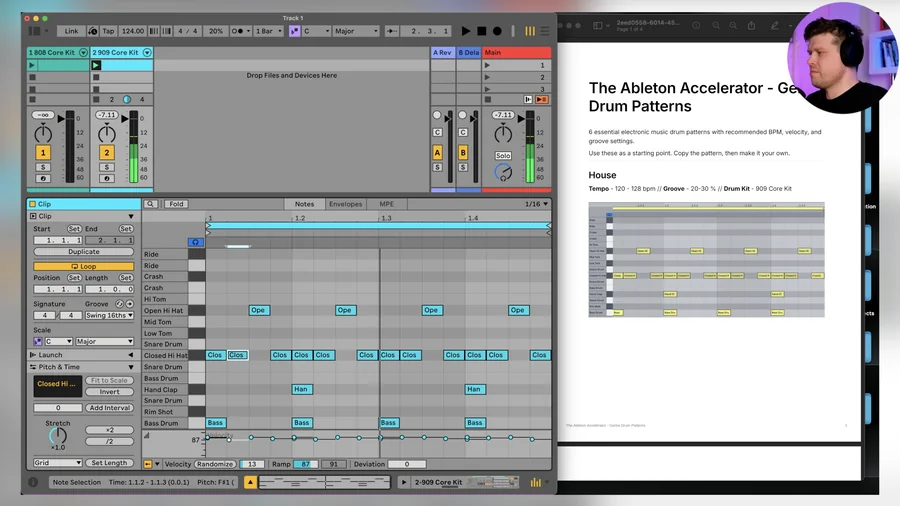This screenshot has width=900, height=506.
Task: Click the Main track Solo button
Action: point(503,155)
